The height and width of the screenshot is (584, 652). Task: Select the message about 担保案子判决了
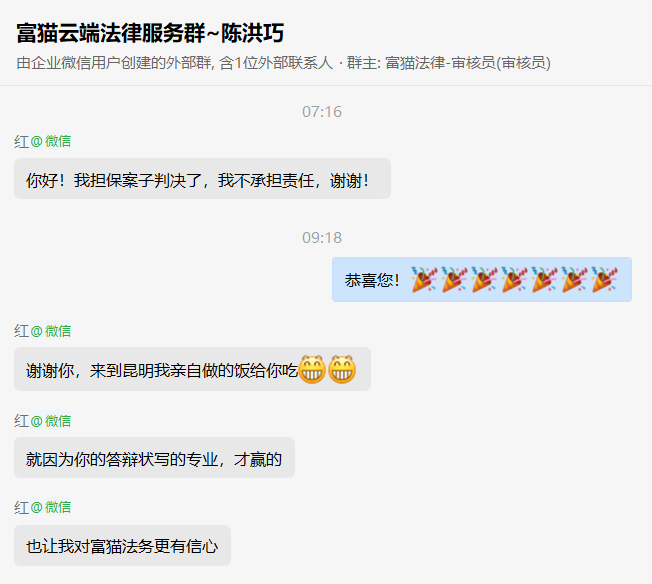click(202, 178)
